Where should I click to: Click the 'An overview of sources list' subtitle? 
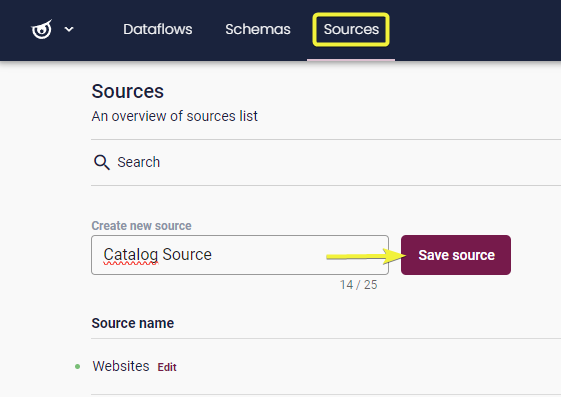[175, 116]
